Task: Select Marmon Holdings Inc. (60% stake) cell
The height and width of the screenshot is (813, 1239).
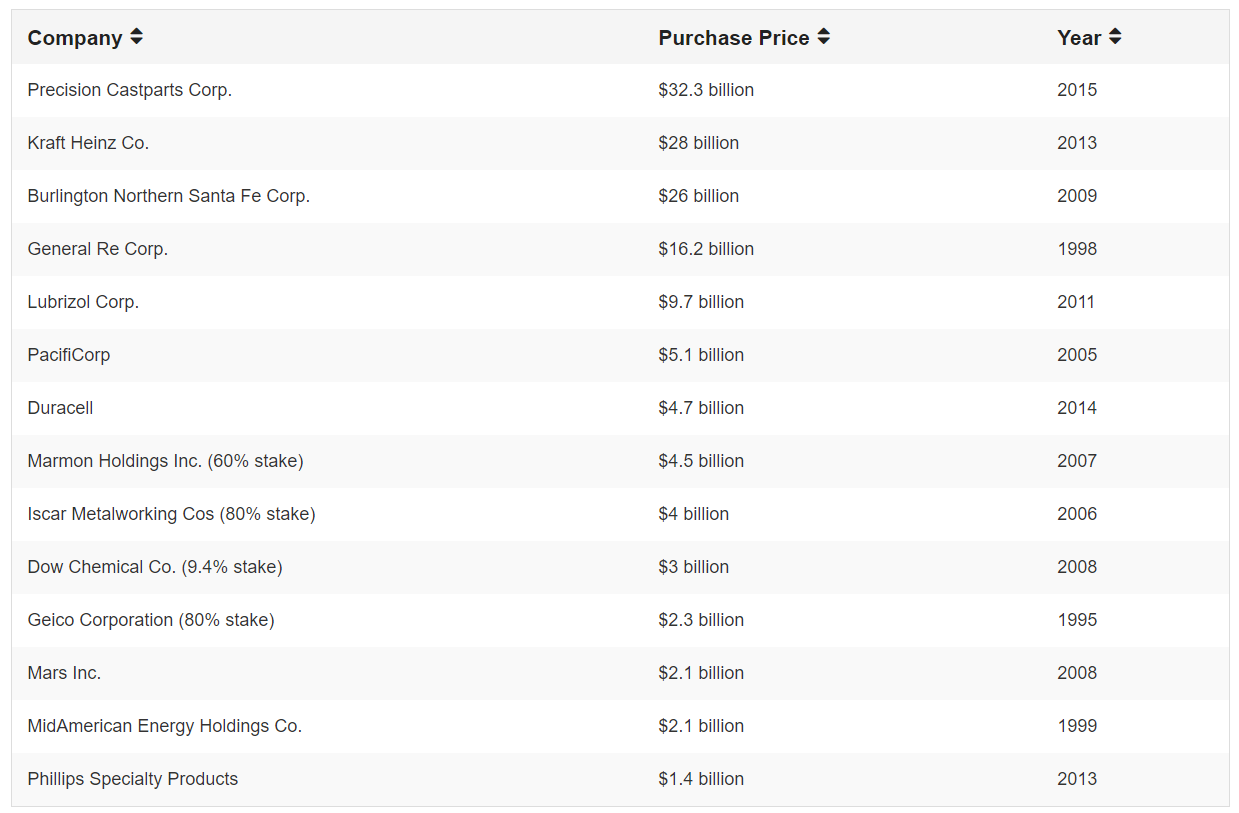Action: pyautogui.click(x=166, y=461)
